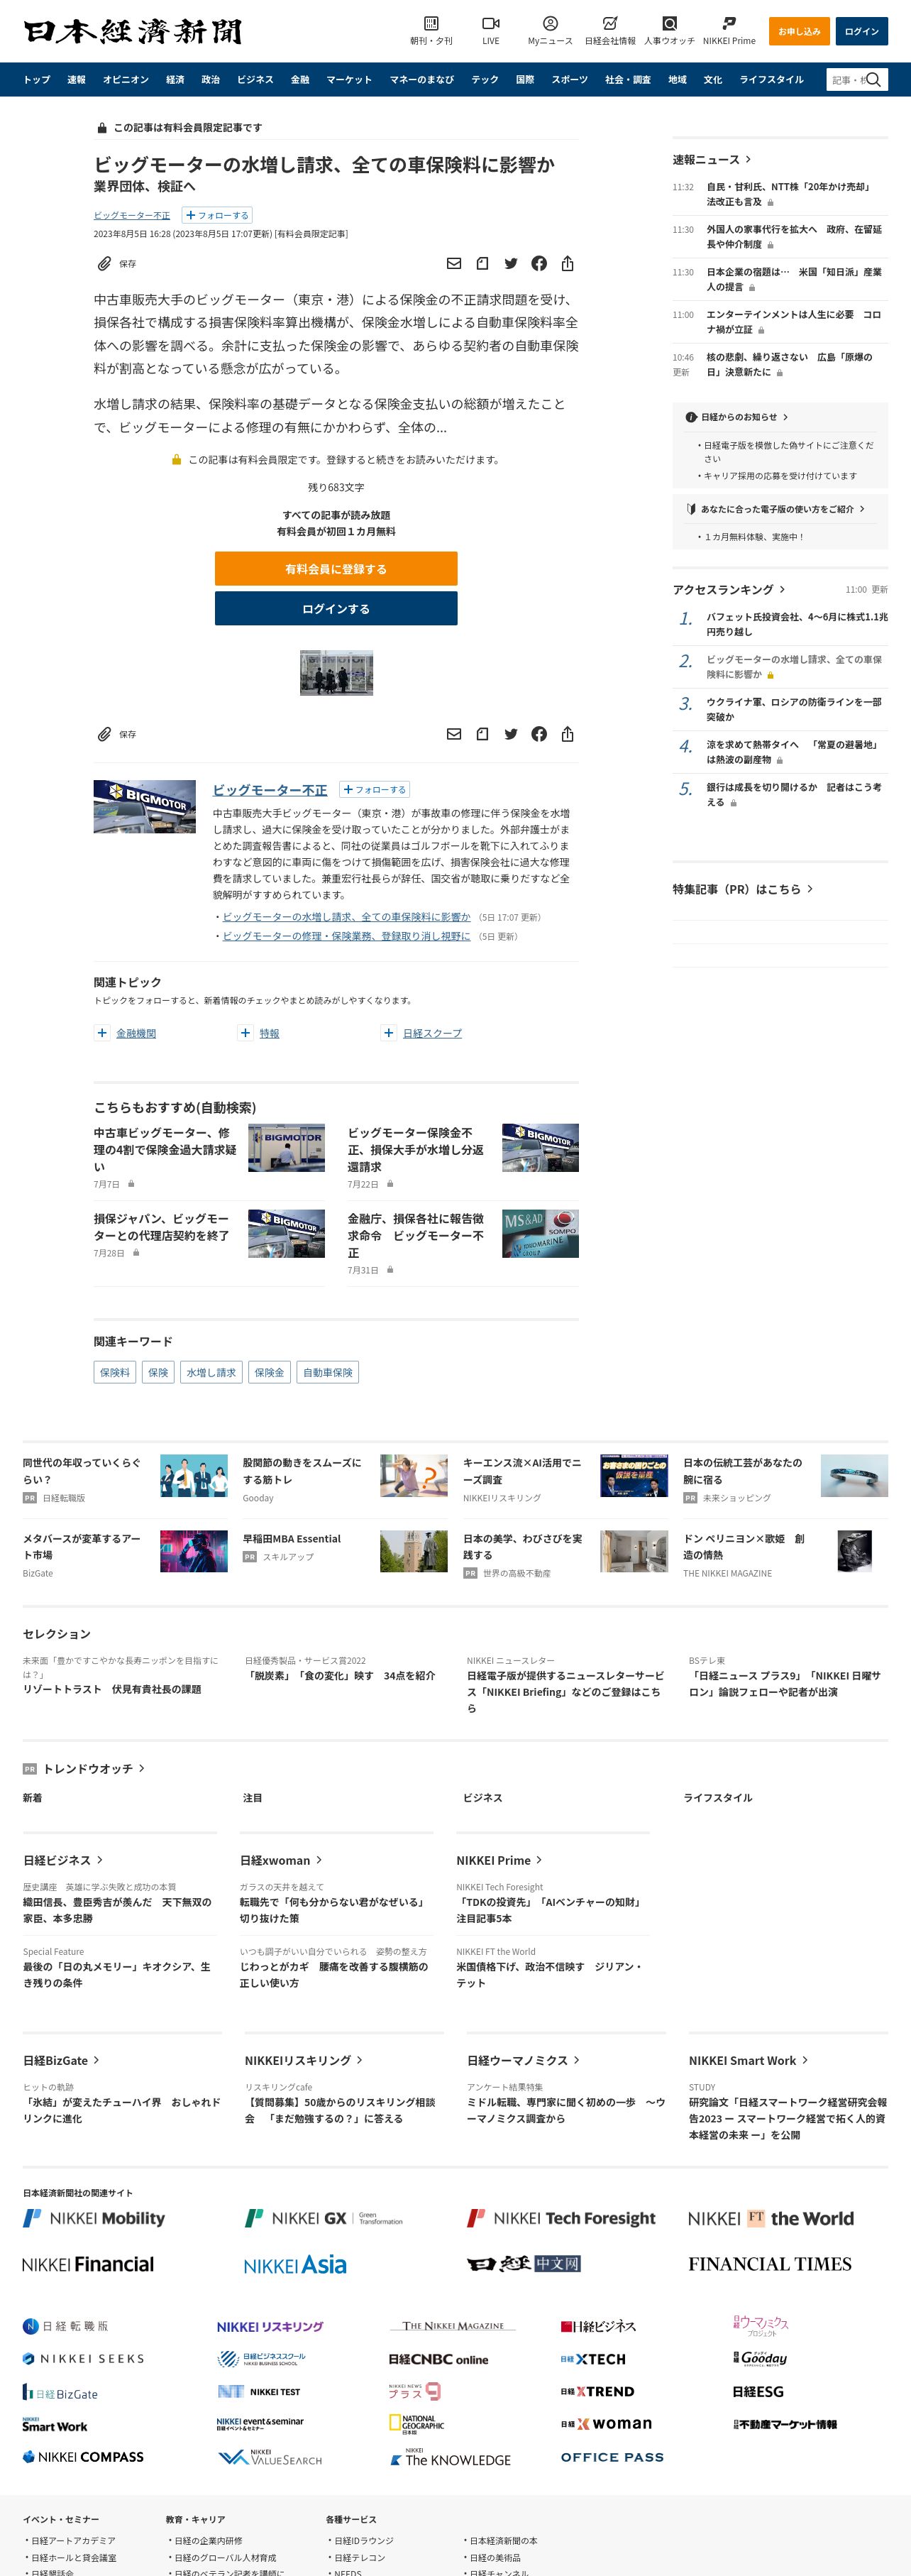Image resolution: width=911 pixels, height=2576 pixels.
Task: Share on Facebook from bottom icon row
Action: (x=539, y=734)
